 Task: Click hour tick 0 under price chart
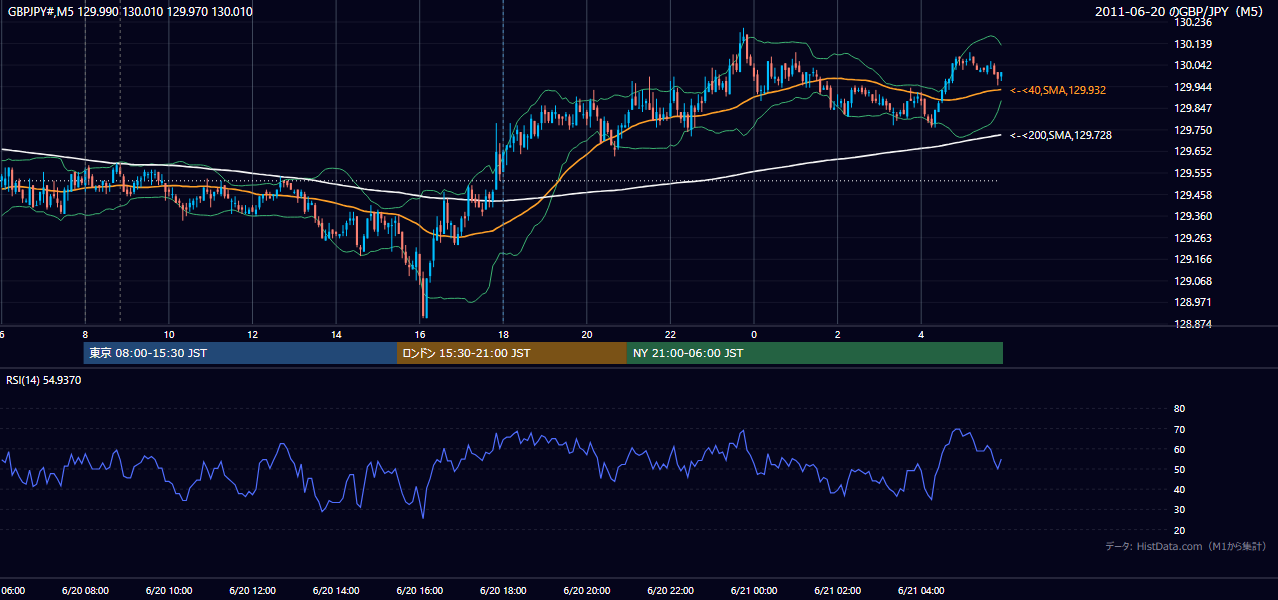coord(754,334)
